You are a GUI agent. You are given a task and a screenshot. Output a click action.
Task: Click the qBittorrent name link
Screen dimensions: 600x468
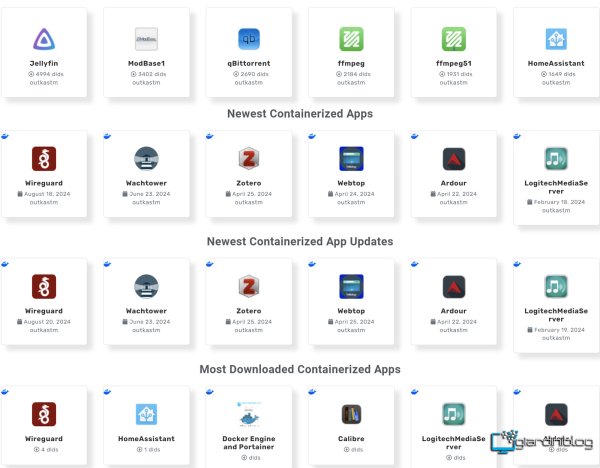pyautogui.click(x=249, y=64)
